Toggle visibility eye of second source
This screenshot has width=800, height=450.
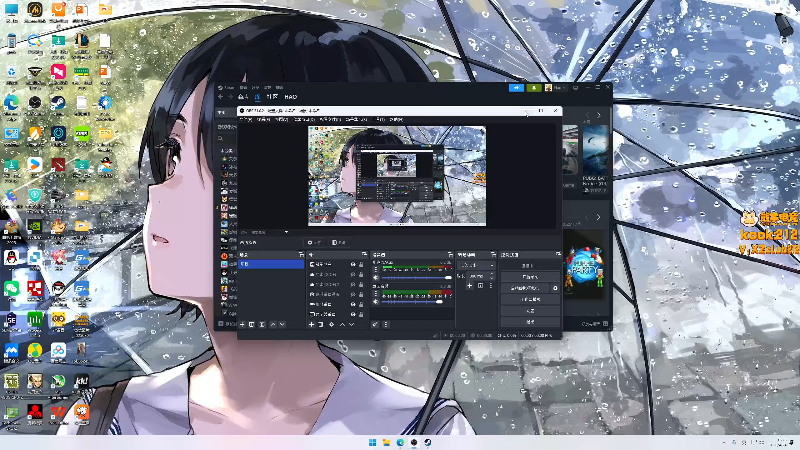353,274
